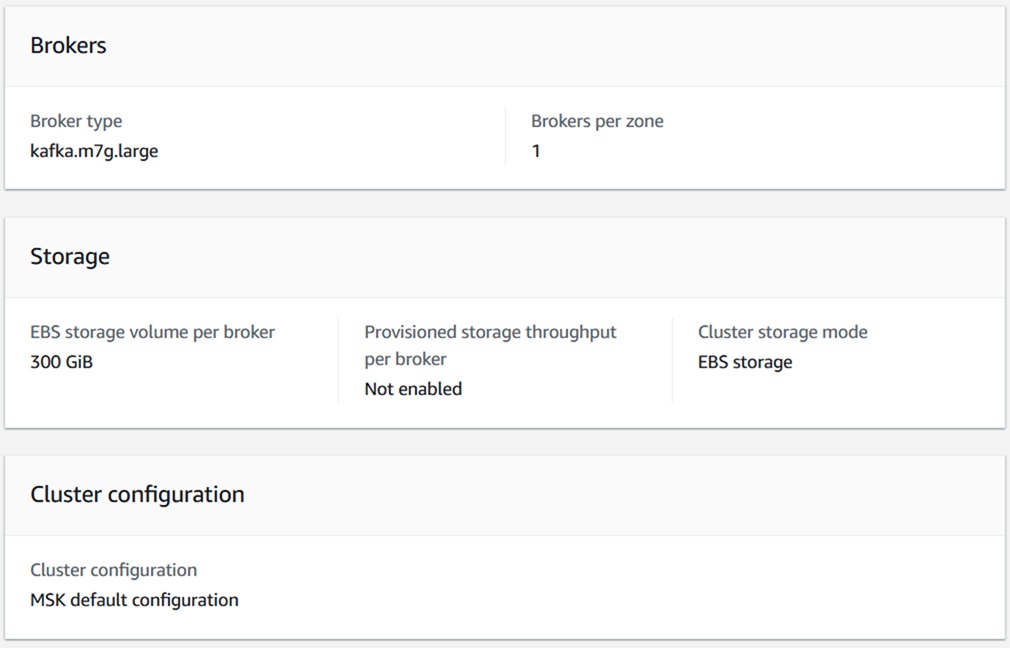This screenshot has width=1010, height=648.
Task: Click the Brokers section heading
Action: coord(68,46)
